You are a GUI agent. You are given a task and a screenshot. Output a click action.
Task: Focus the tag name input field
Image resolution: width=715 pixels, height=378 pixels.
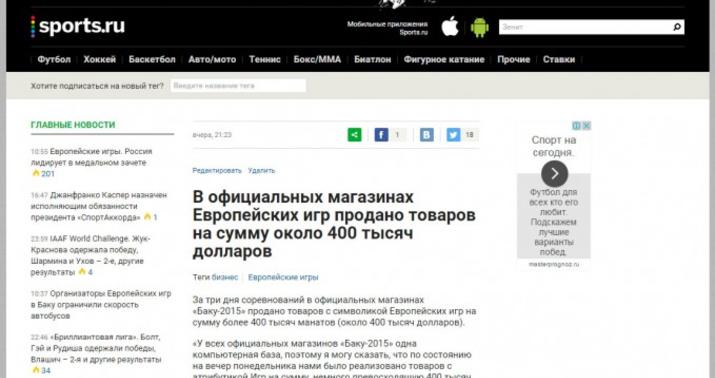click(238, 86)
